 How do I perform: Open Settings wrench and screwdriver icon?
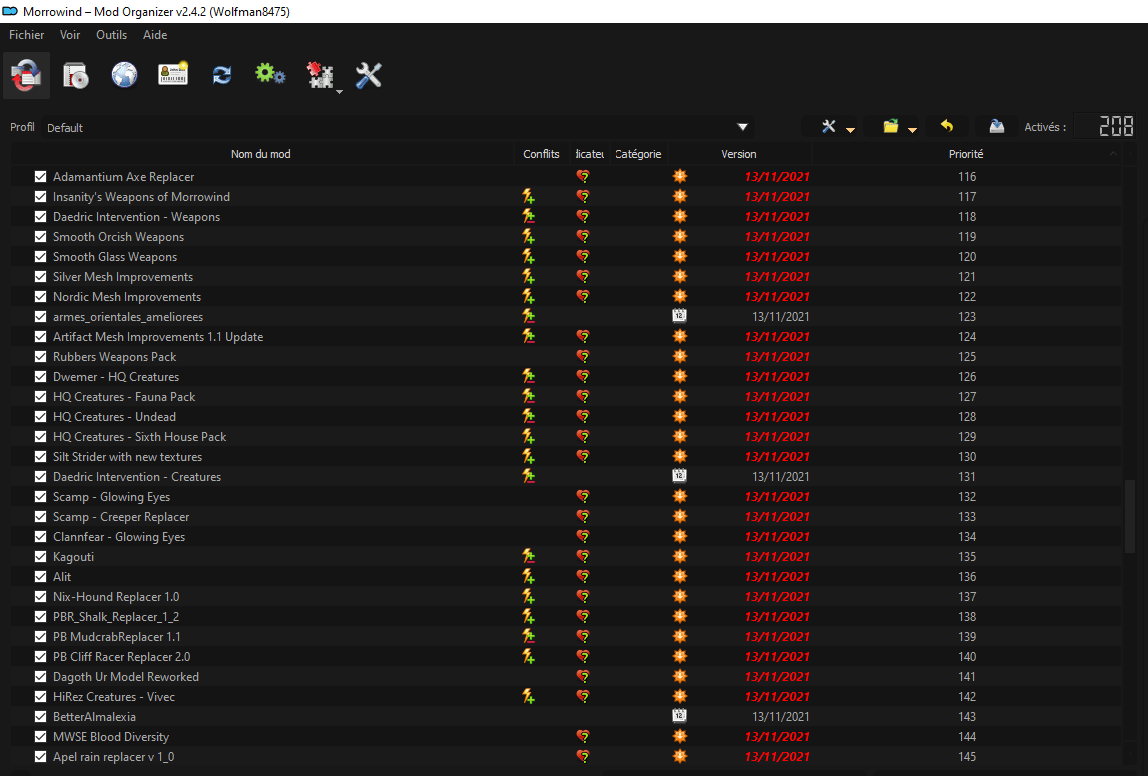pyautogui.click(x=369, y=76)
